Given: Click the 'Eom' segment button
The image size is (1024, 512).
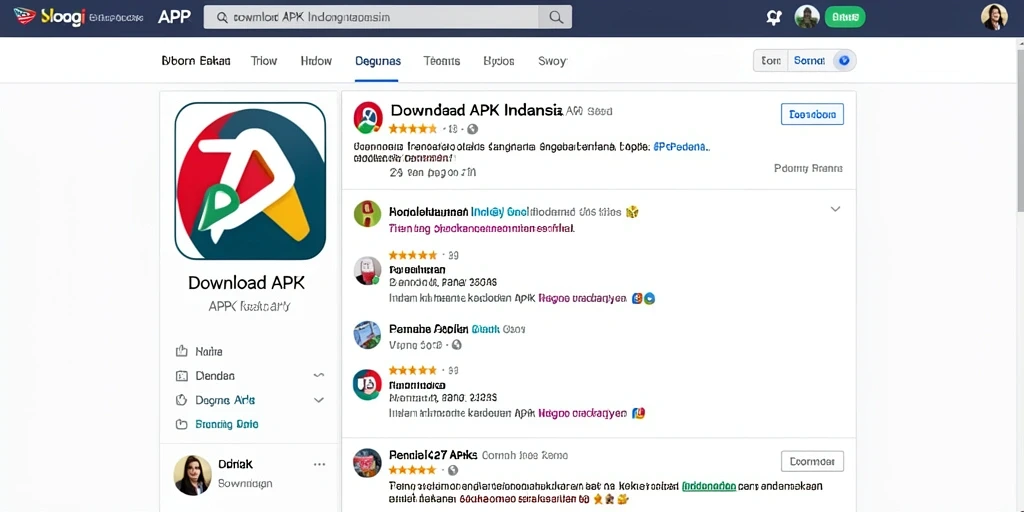Looking at the screenshot, I should point(771,61).
